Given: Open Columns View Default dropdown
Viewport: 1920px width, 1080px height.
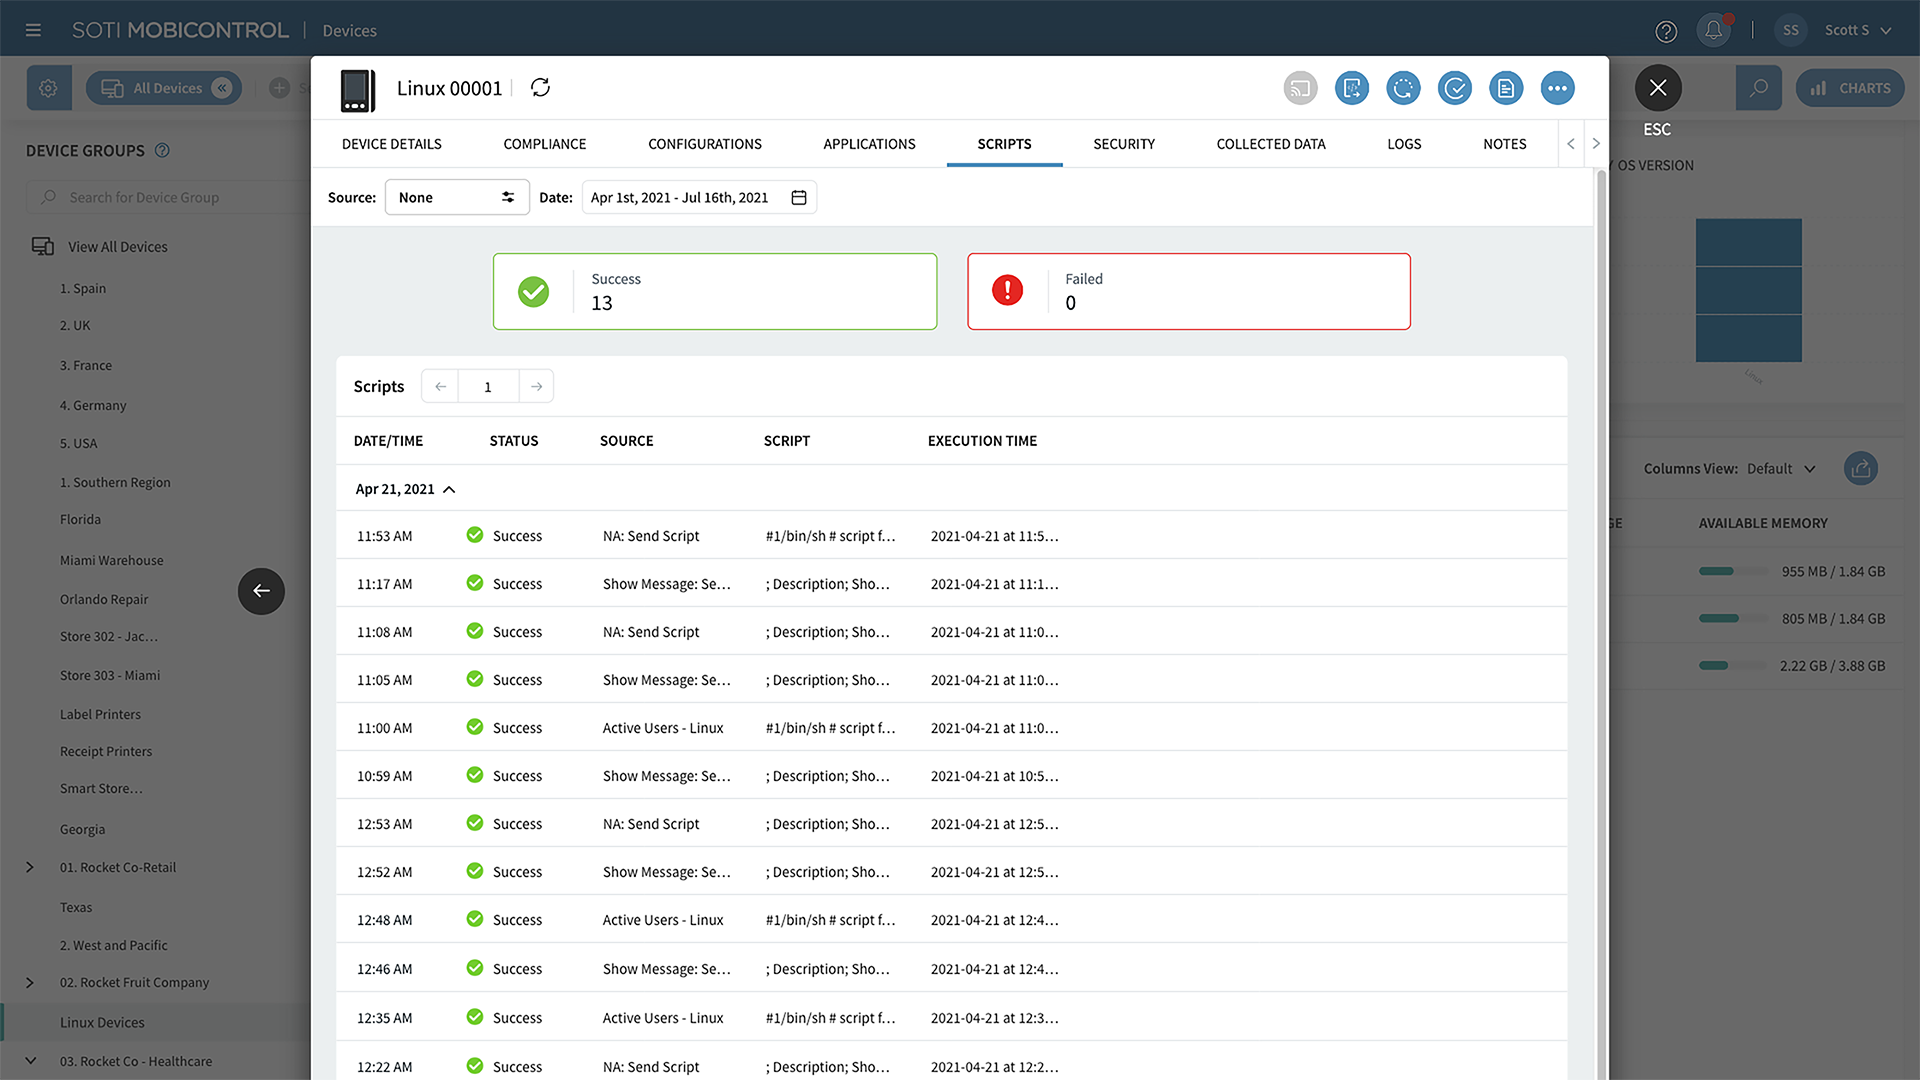Looking at the screenshot, I should (1780, 468).
